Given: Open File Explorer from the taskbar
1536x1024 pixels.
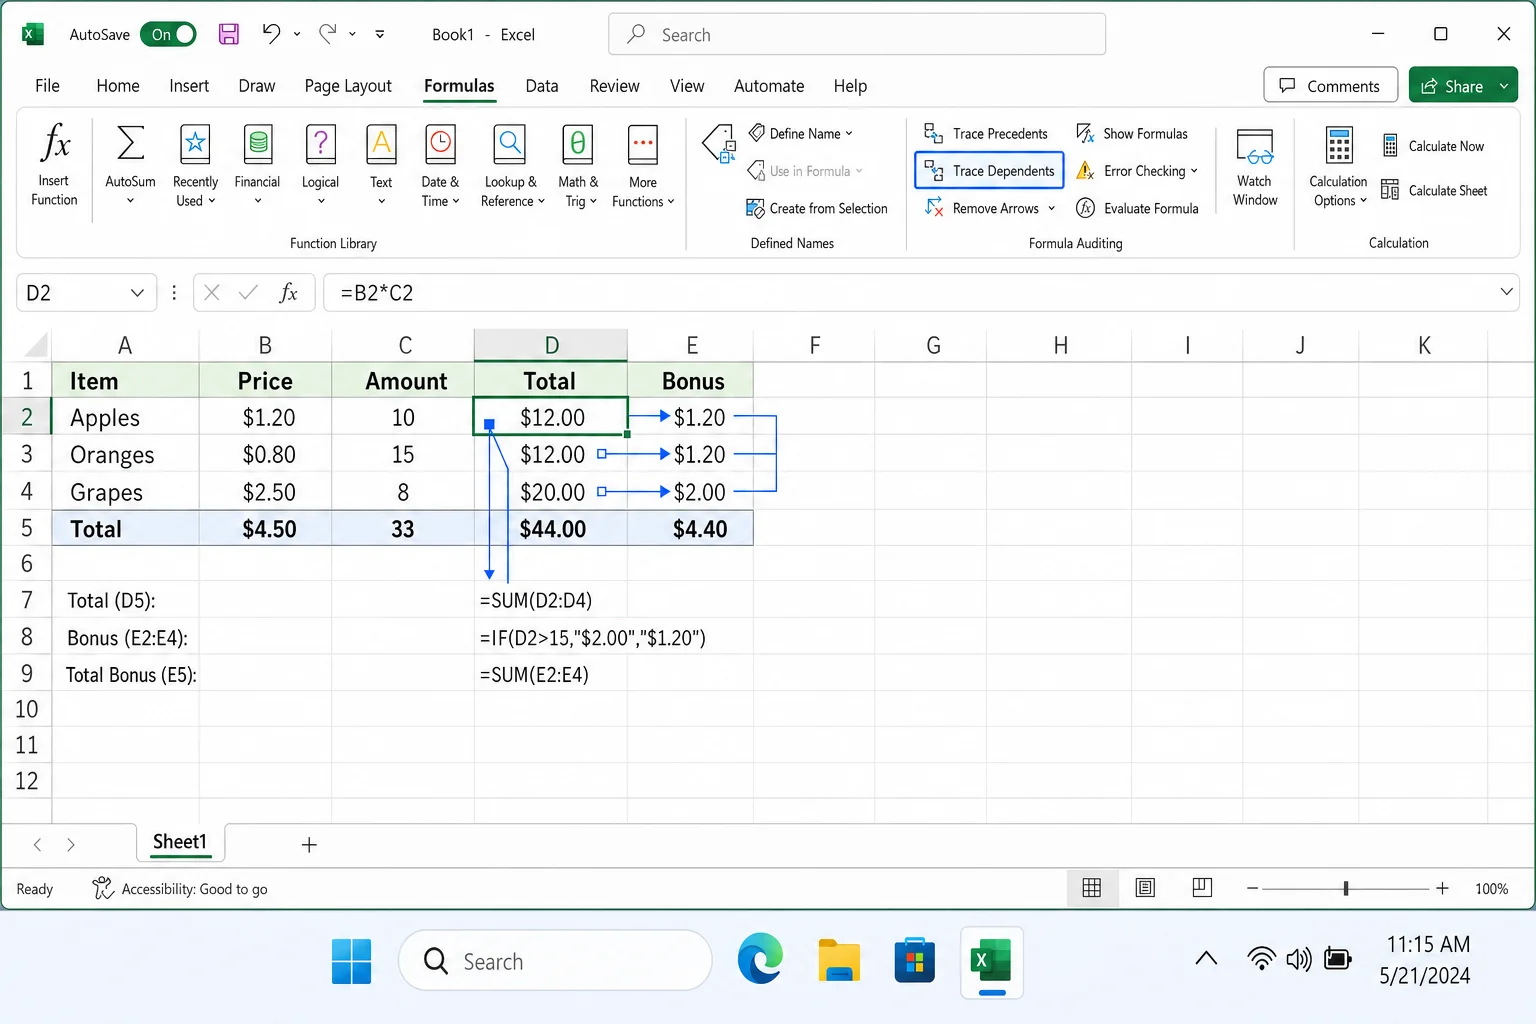Looking at the screenshot, I should pyautogui.click(x=838, y=961).
